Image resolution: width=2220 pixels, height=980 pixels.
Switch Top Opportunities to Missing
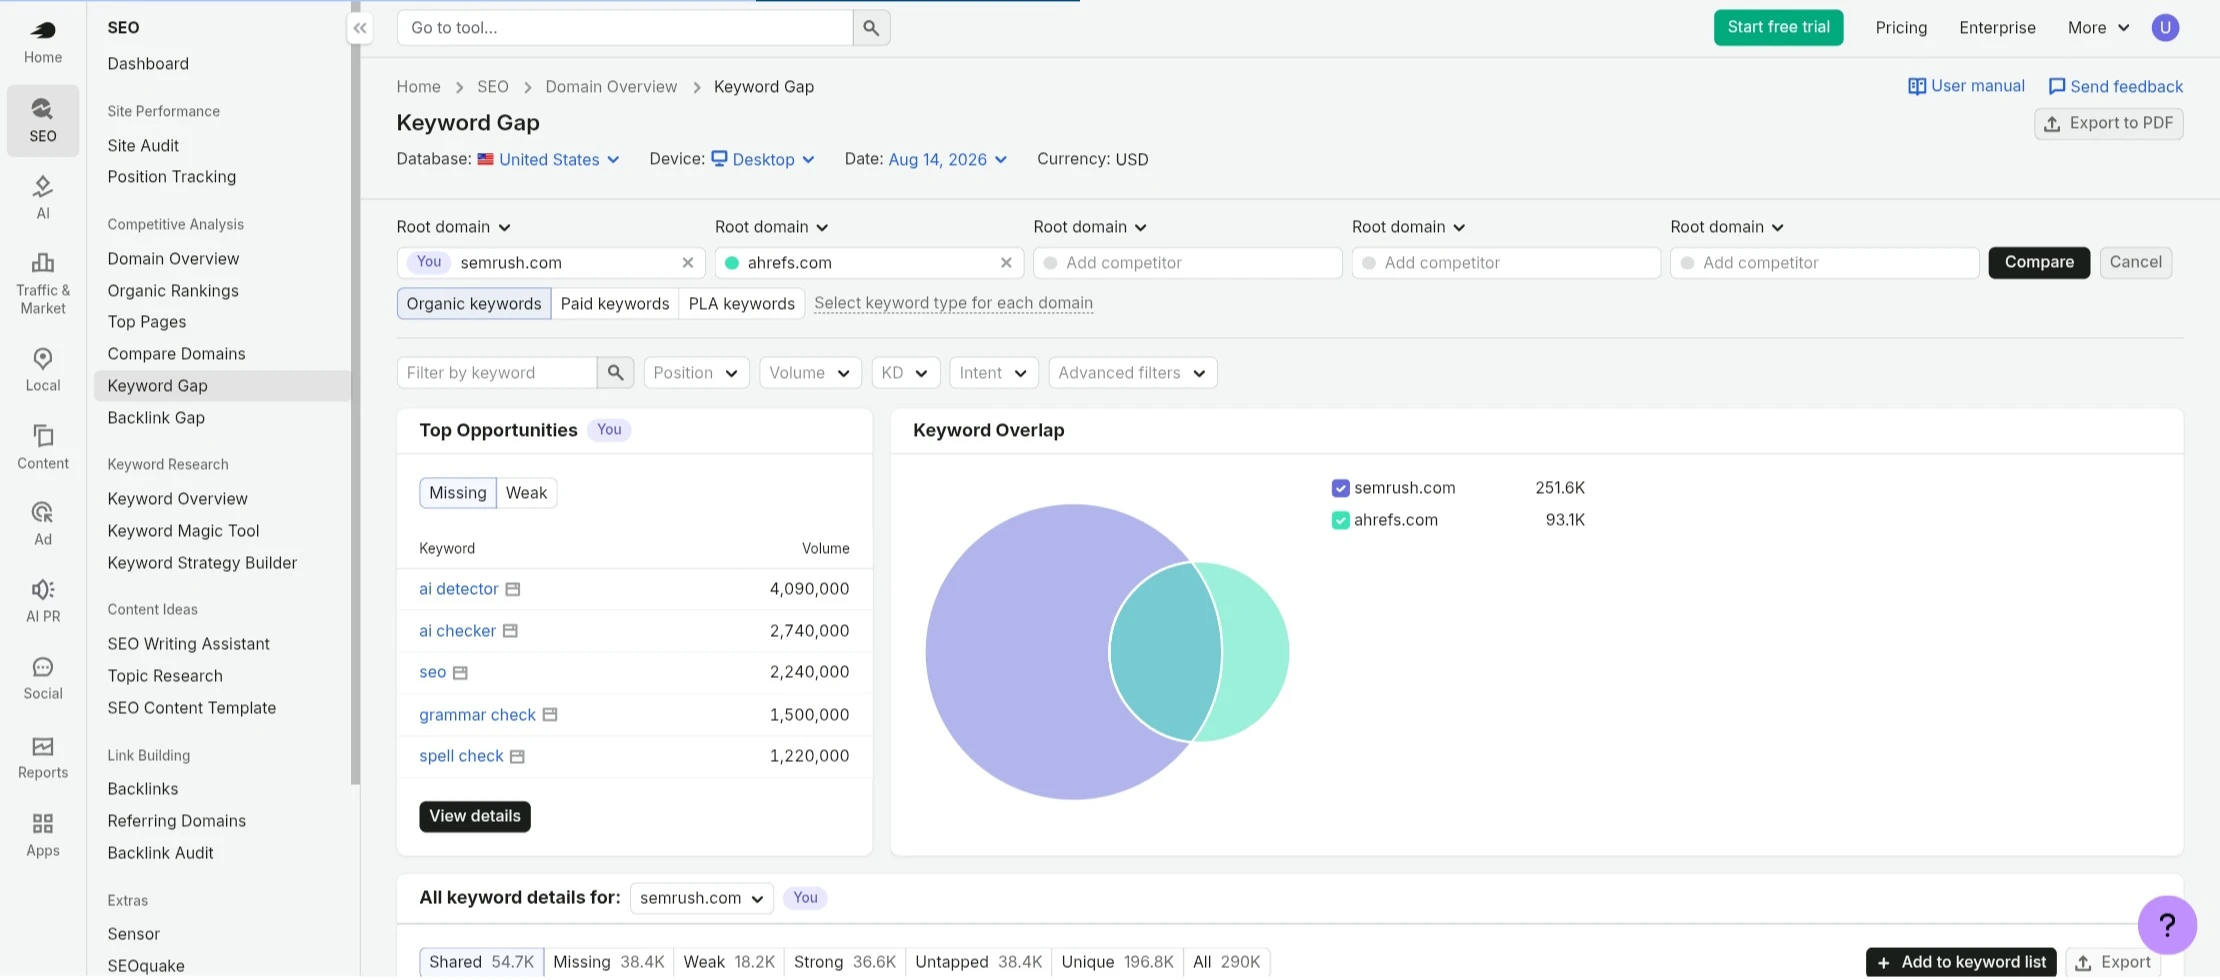[458, 493]
